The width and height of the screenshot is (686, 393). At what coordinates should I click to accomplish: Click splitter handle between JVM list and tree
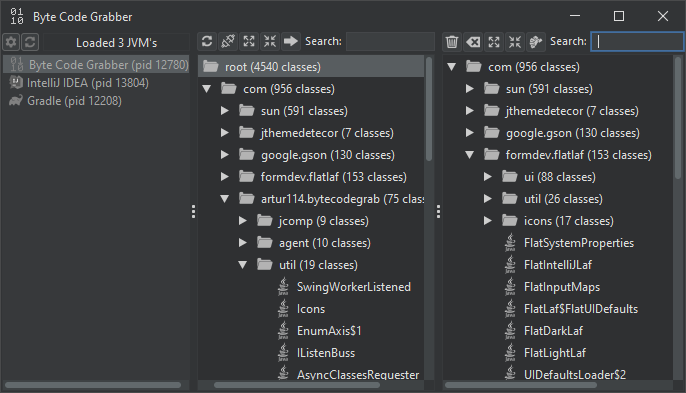[193, 212]
